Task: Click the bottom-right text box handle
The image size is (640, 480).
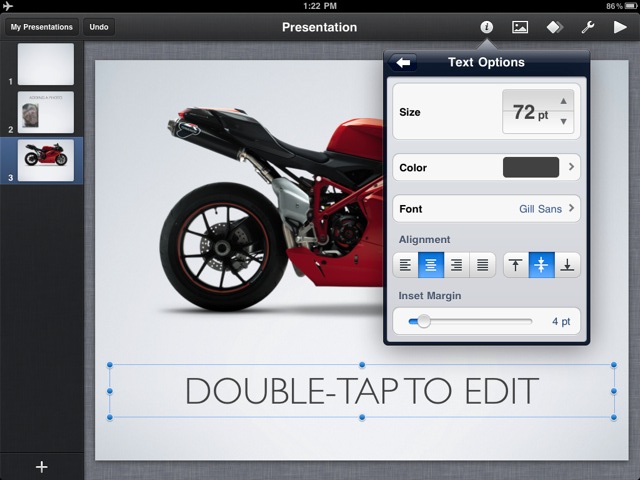Action: click(x=614, y=418)
